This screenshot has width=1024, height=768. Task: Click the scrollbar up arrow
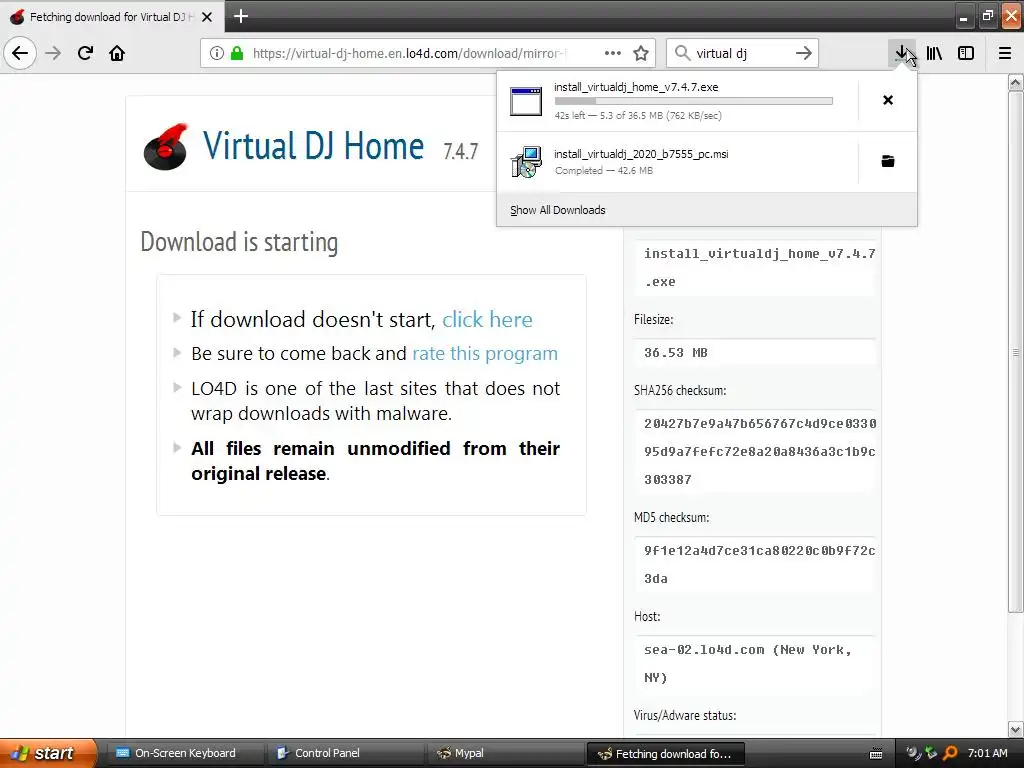click(1016, 82)
